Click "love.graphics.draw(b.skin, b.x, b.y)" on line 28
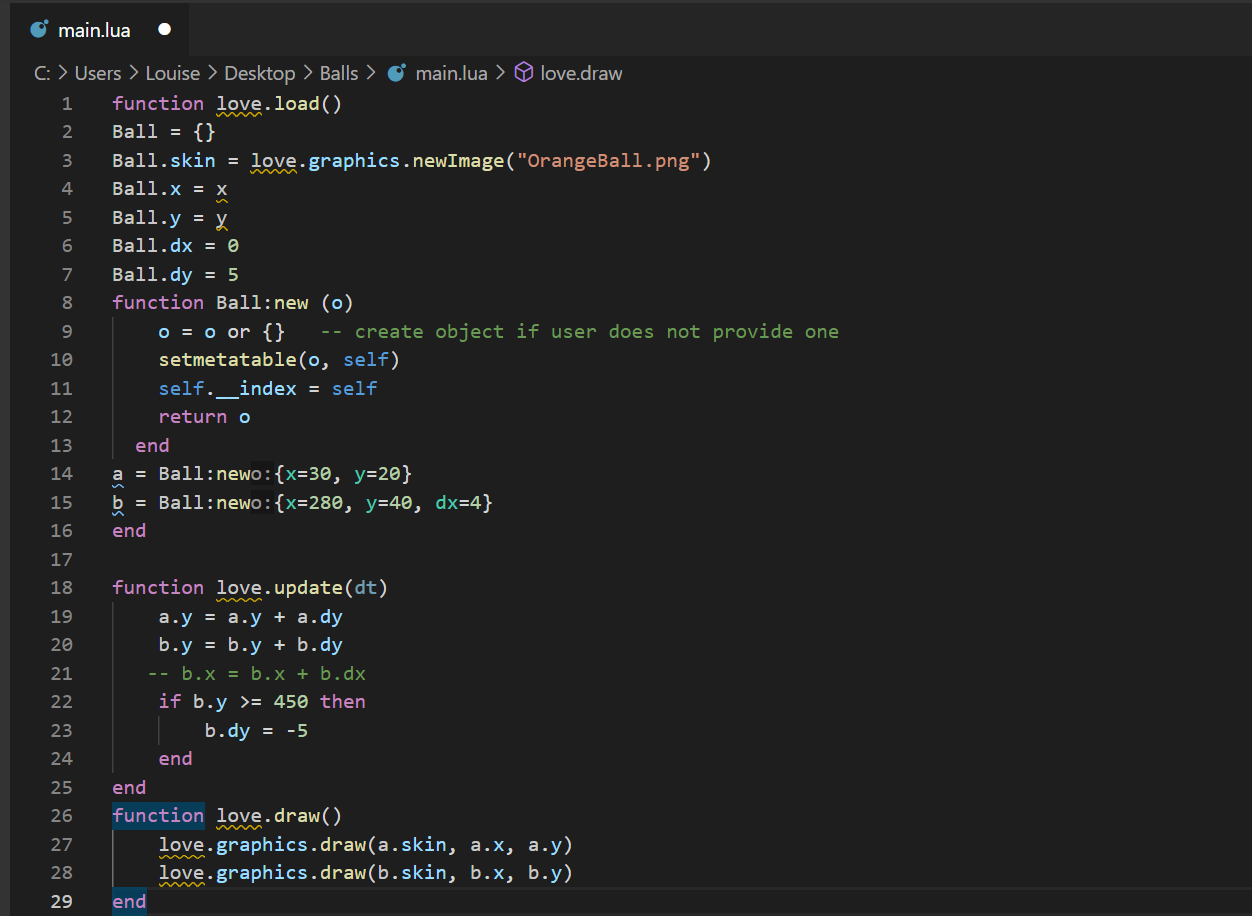The image size is (1252, 916). tap(366, 872)
